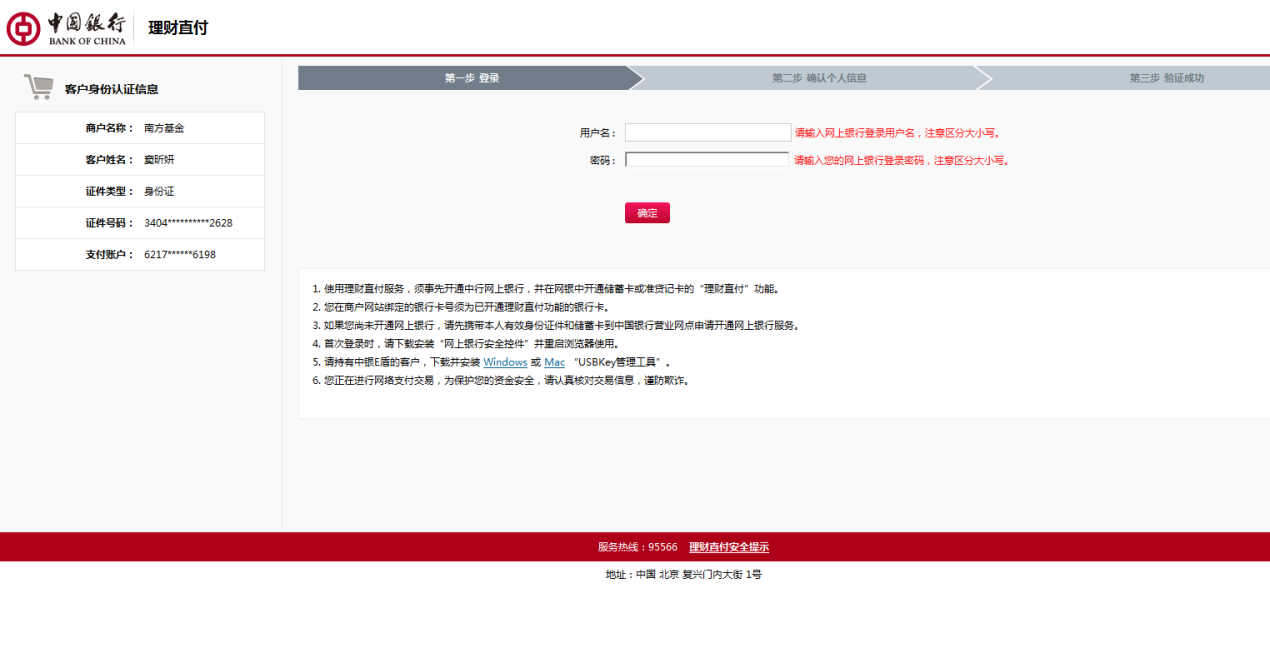
Task: Click the 理财直付 header title
Action: (178, 28)
